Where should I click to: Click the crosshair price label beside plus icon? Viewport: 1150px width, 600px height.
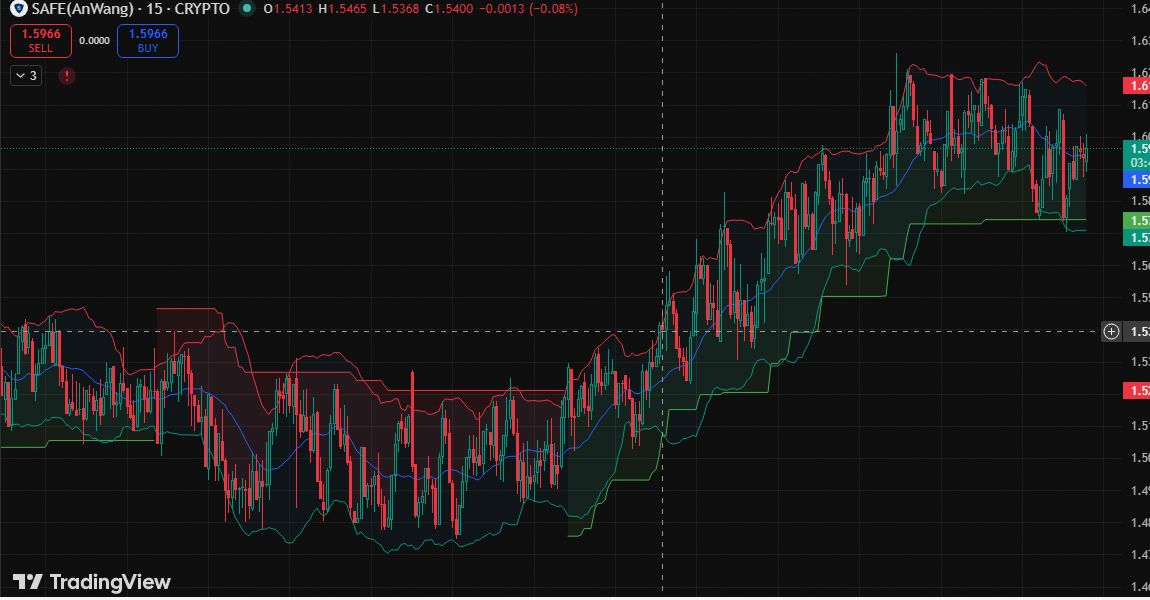[x=1138, y=332]
